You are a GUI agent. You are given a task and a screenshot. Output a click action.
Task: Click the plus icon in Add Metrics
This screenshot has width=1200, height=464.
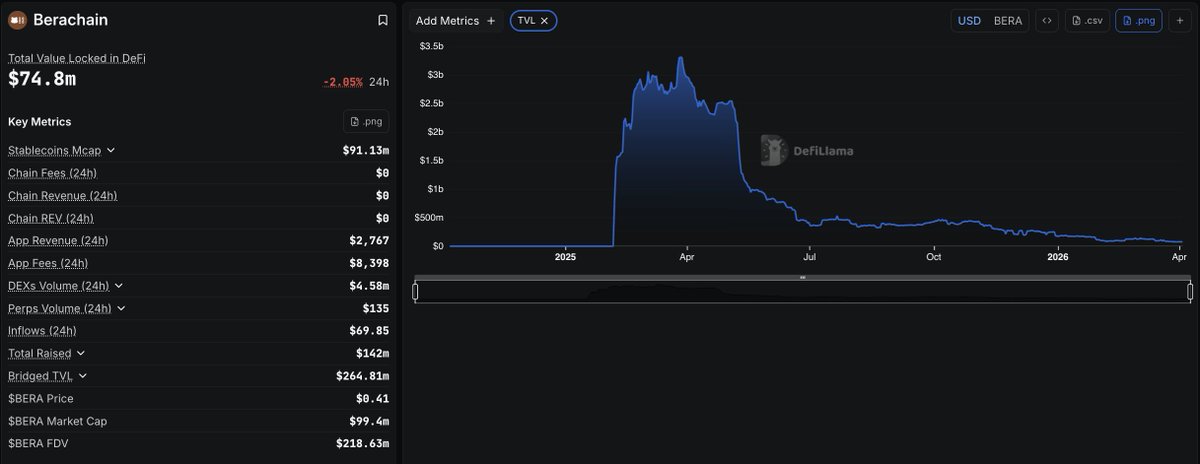491,20
